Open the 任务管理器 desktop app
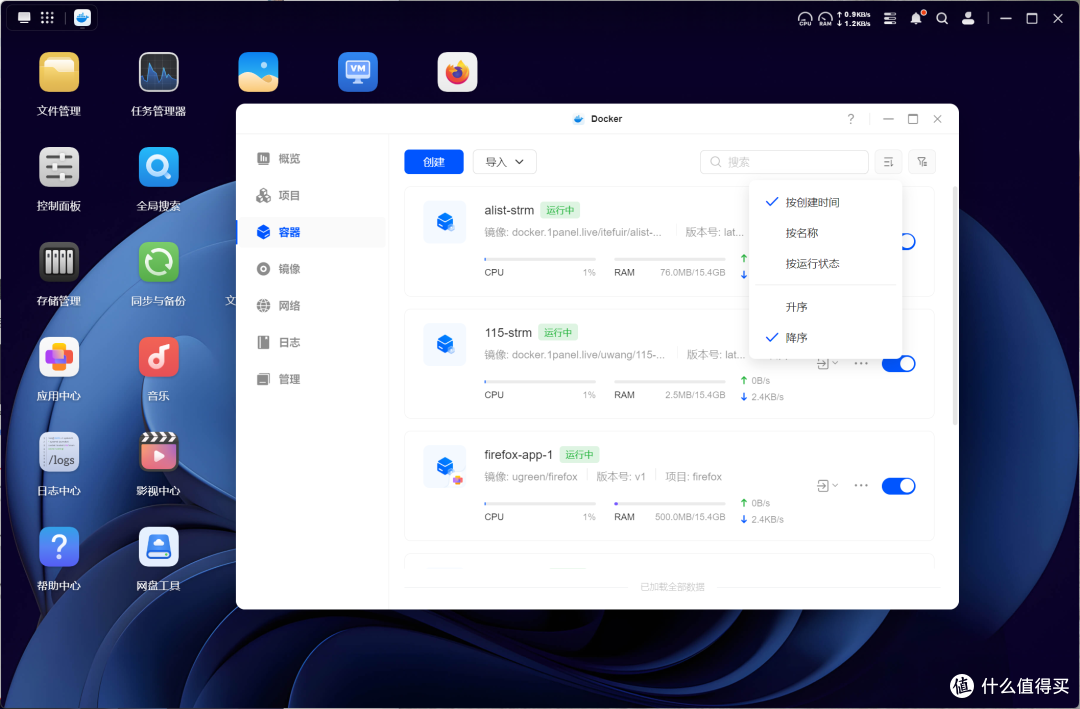 point(158,72)
